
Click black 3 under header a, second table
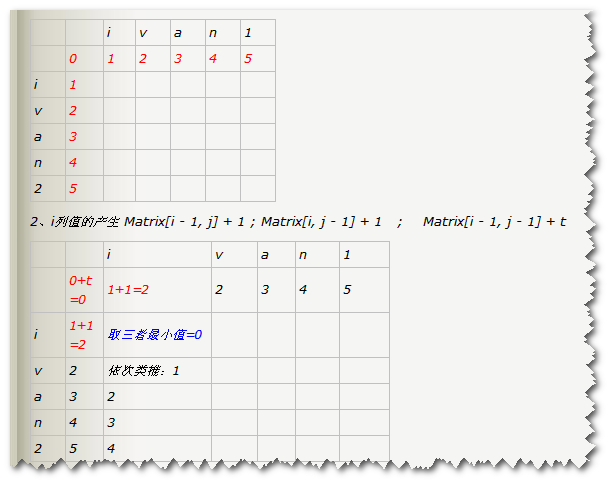point(265,290)
